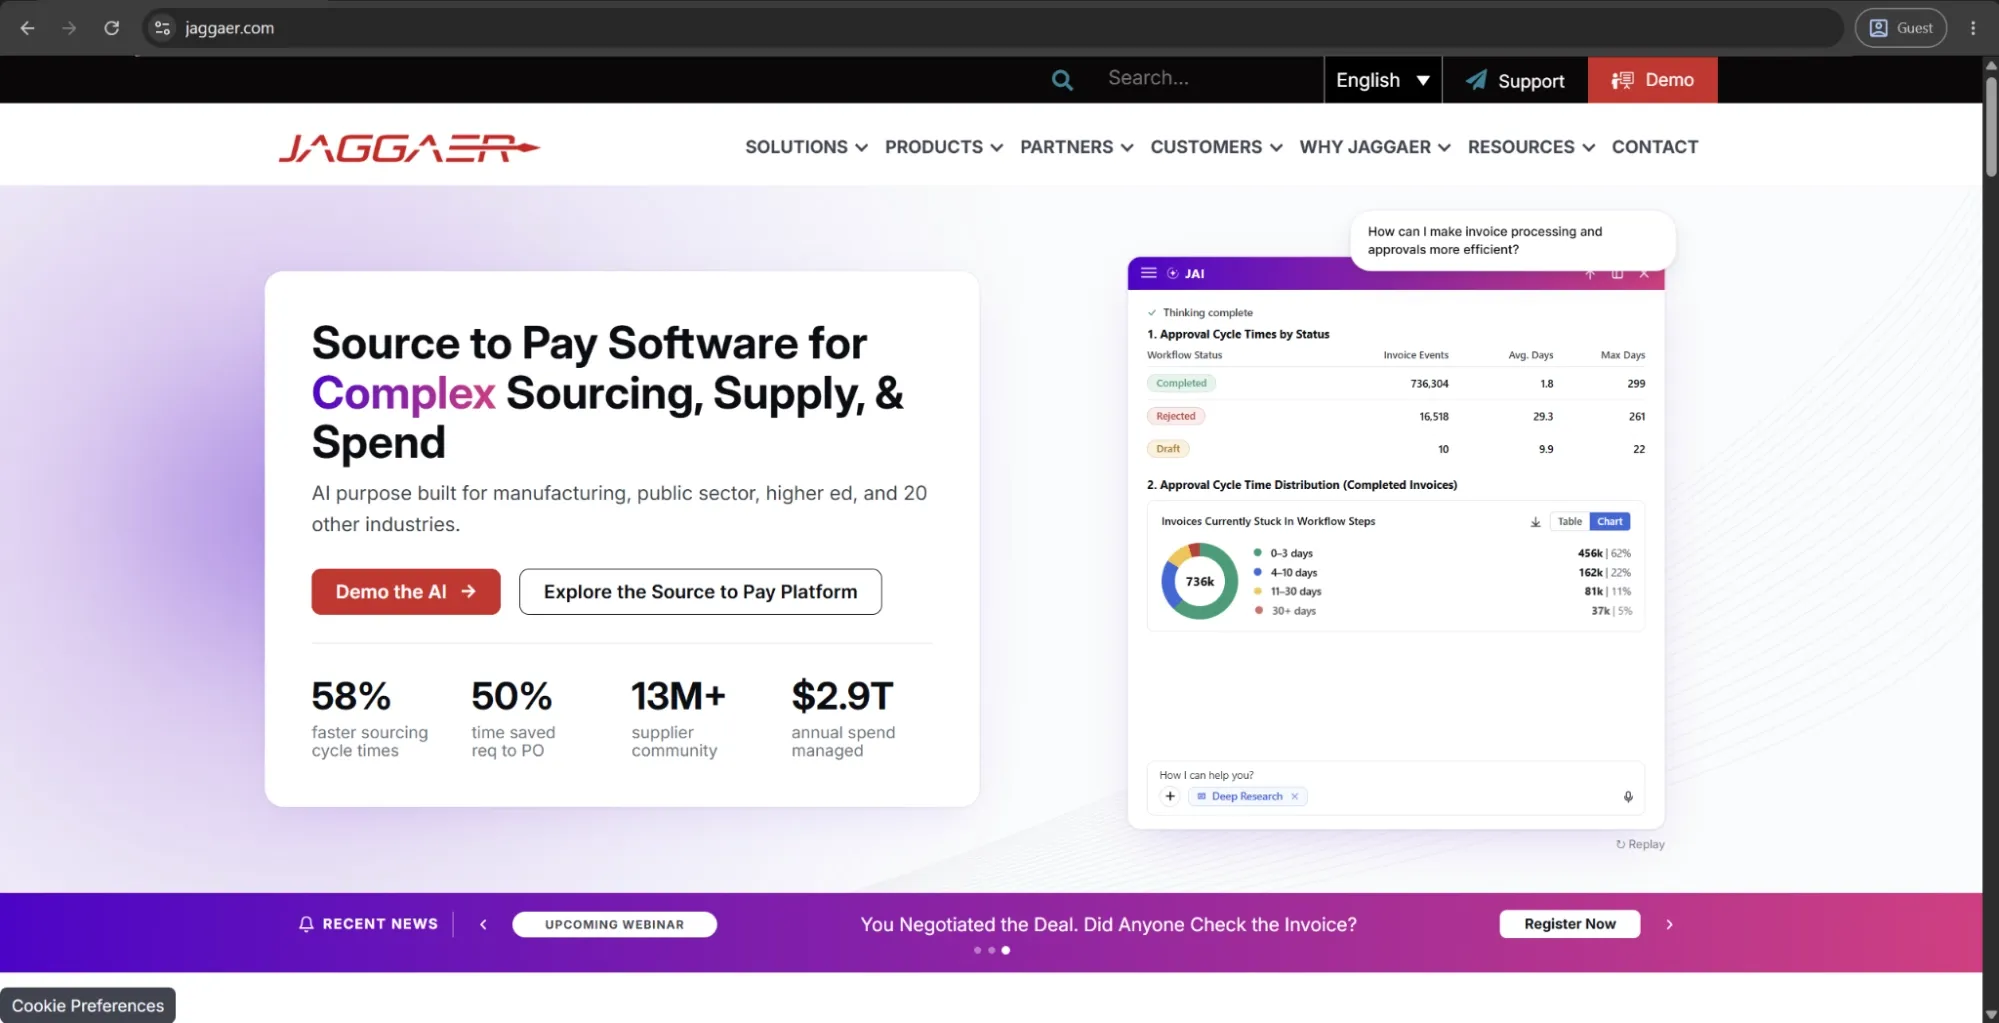Open the English language dropdown
Screen dimensions: 1999x1023
(x=1383, y=80)
